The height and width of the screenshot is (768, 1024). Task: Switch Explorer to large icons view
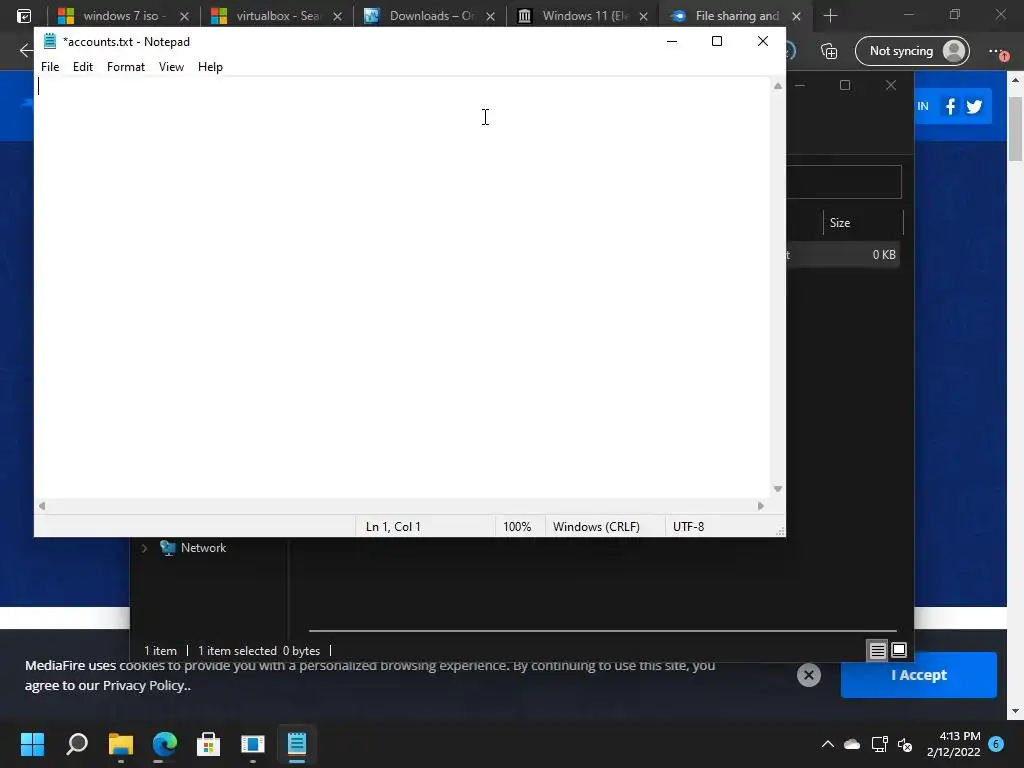click(899, 650)
